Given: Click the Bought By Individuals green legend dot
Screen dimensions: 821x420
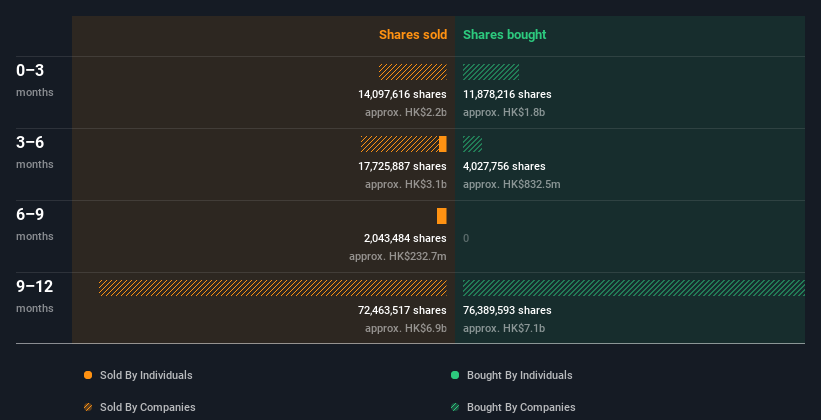Looking at the screenshot, I should [455, 375].
